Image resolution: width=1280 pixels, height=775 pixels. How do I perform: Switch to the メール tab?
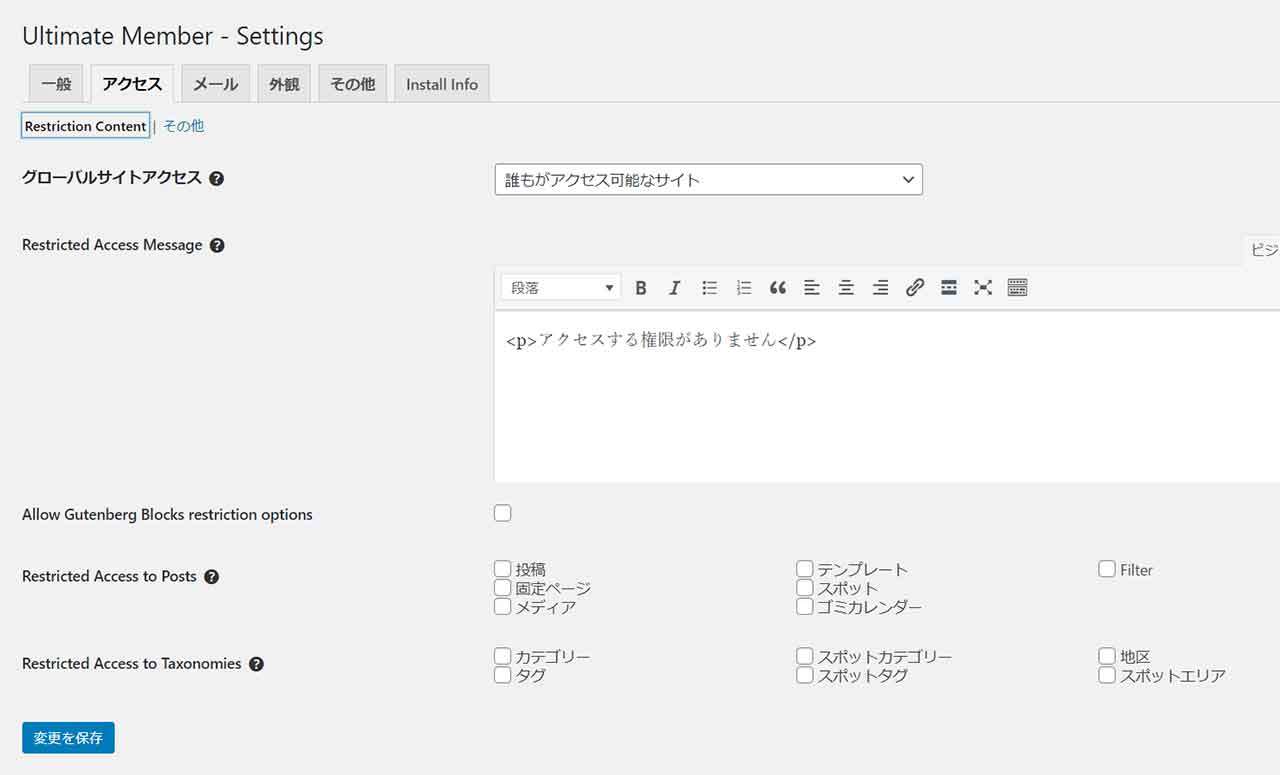click(x=215, y=84)
